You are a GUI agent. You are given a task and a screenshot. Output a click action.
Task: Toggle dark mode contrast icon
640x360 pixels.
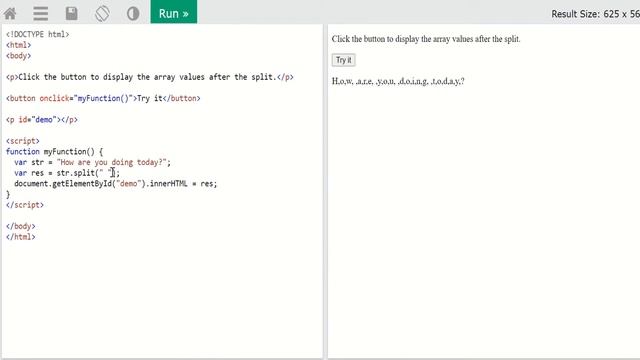133,13
